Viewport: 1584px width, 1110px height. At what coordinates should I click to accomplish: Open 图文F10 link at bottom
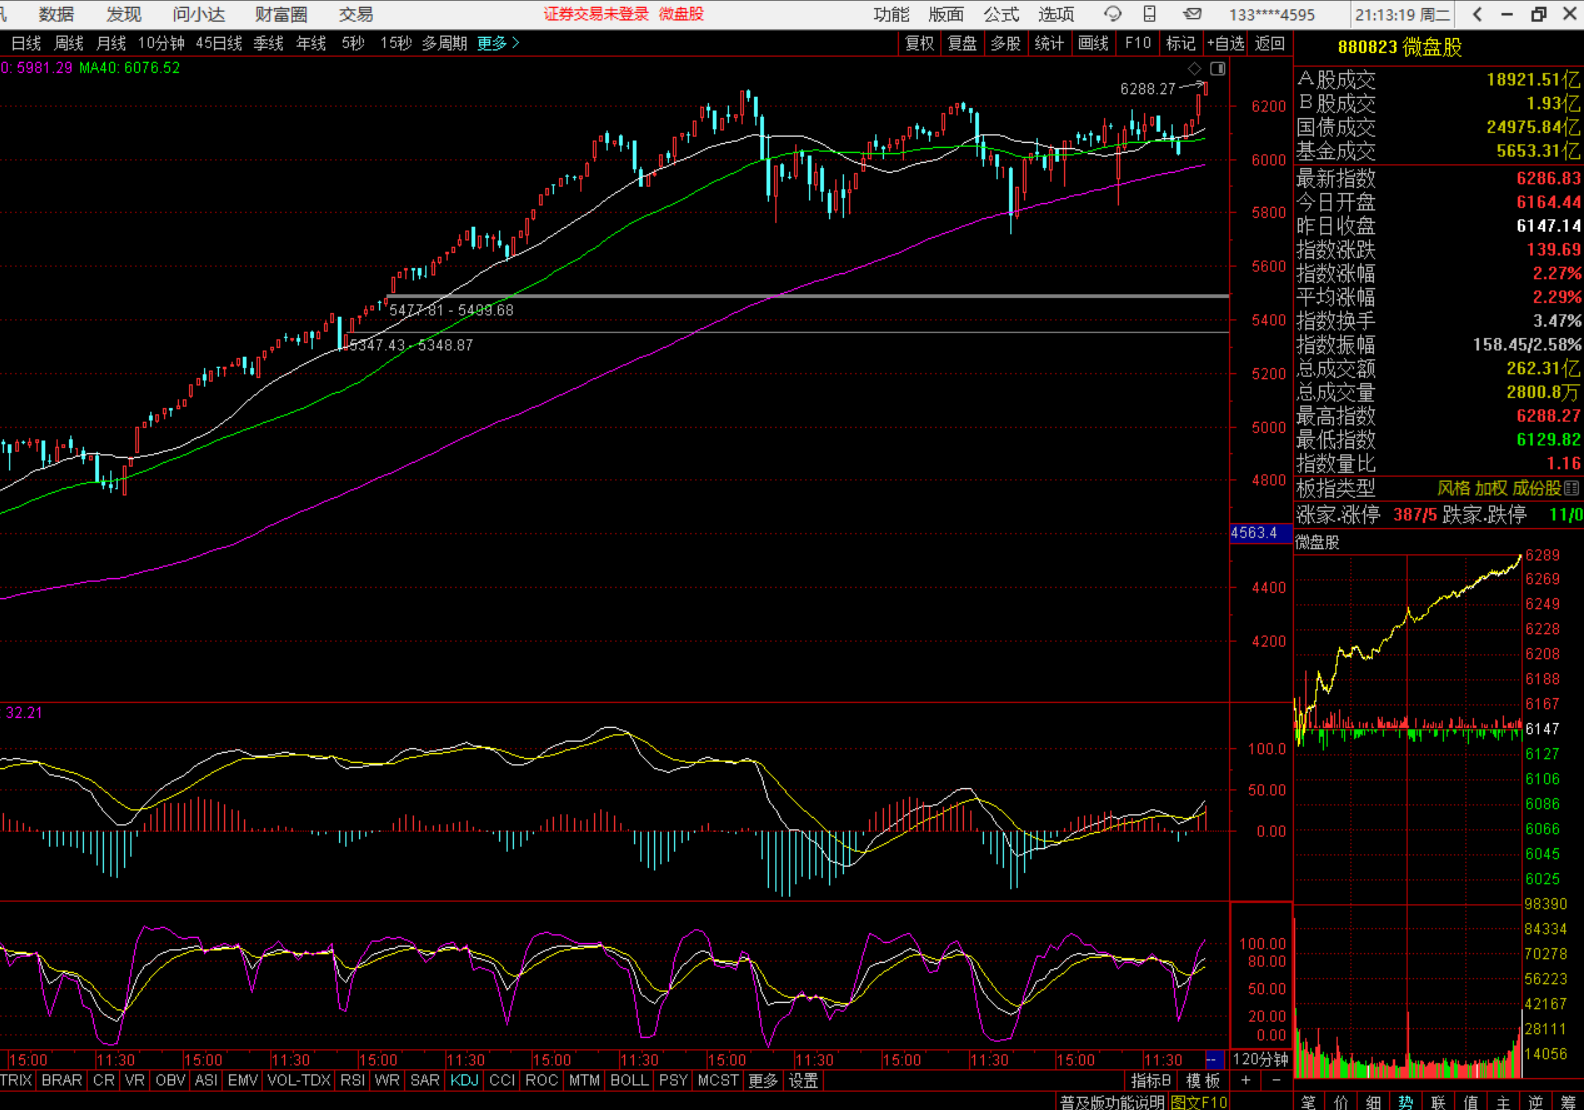point(1199,1102)
